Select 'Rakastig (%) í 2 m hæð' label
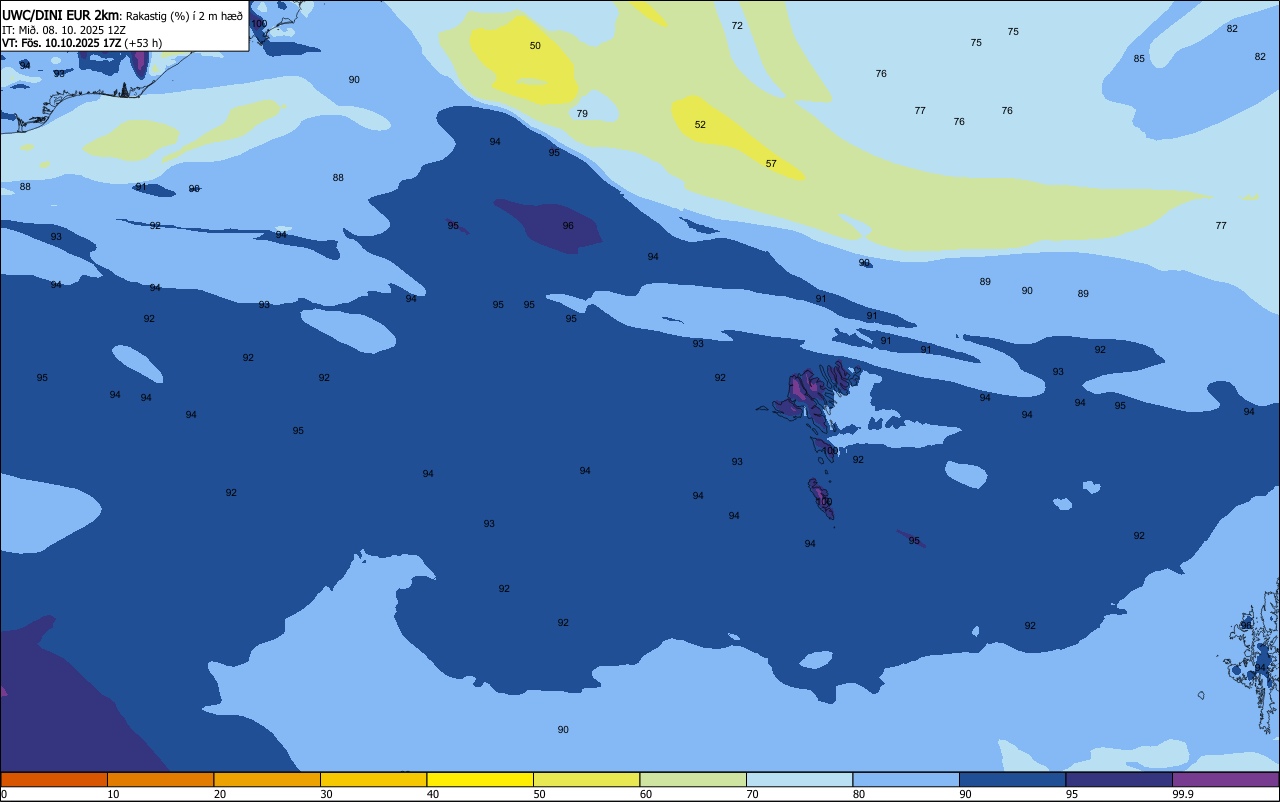The width and height of the screenshot is (1280, 802). pos(184,16)
